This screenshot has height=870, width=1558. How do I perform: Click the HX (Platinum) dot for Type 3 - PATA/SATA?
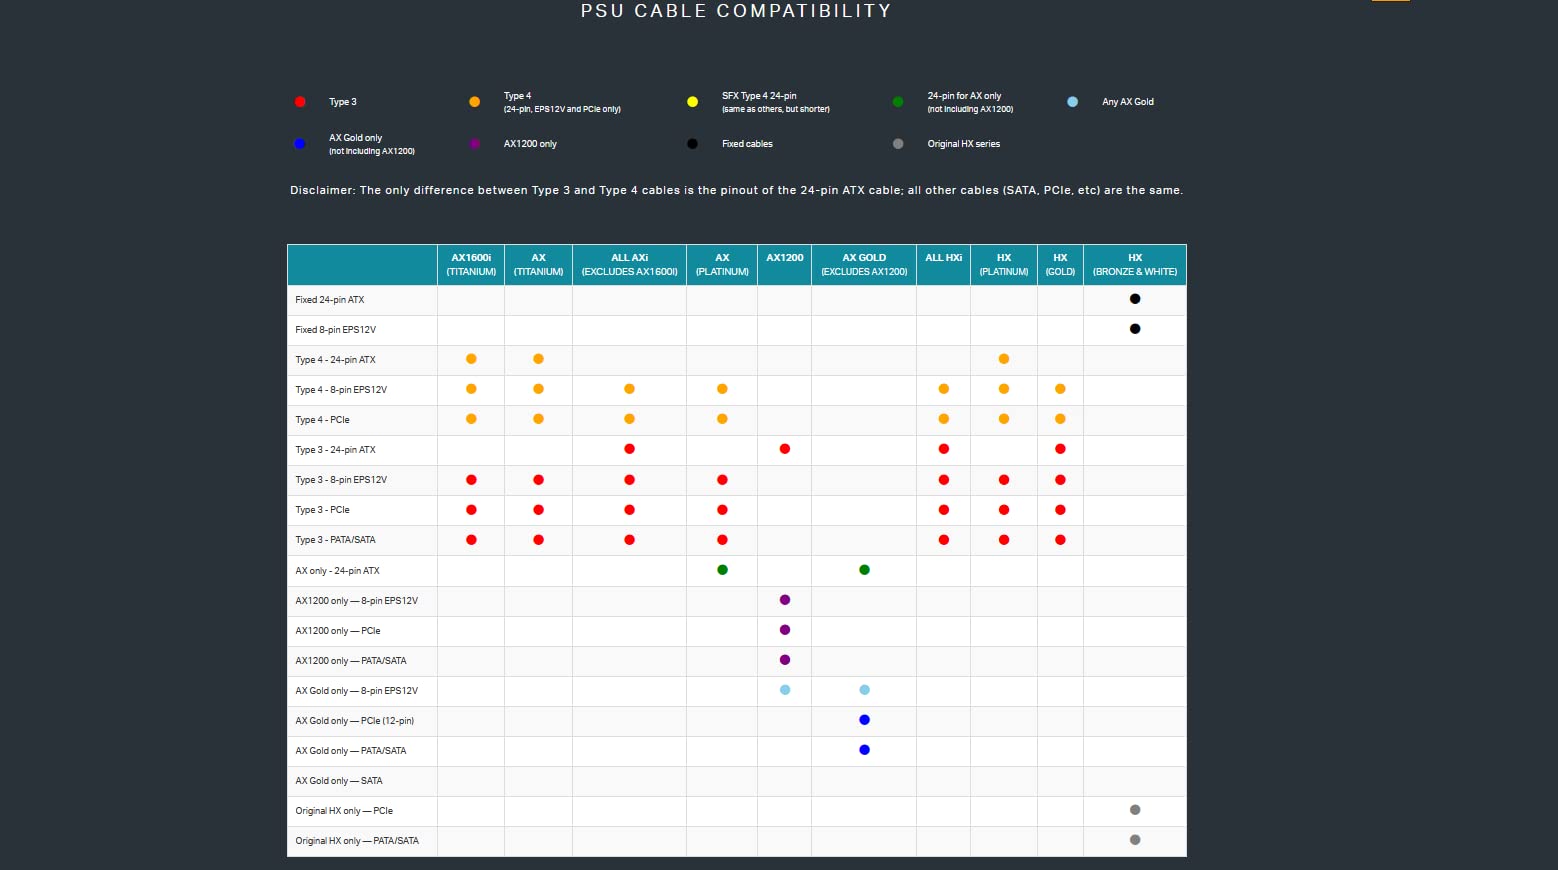point(1004,540)
